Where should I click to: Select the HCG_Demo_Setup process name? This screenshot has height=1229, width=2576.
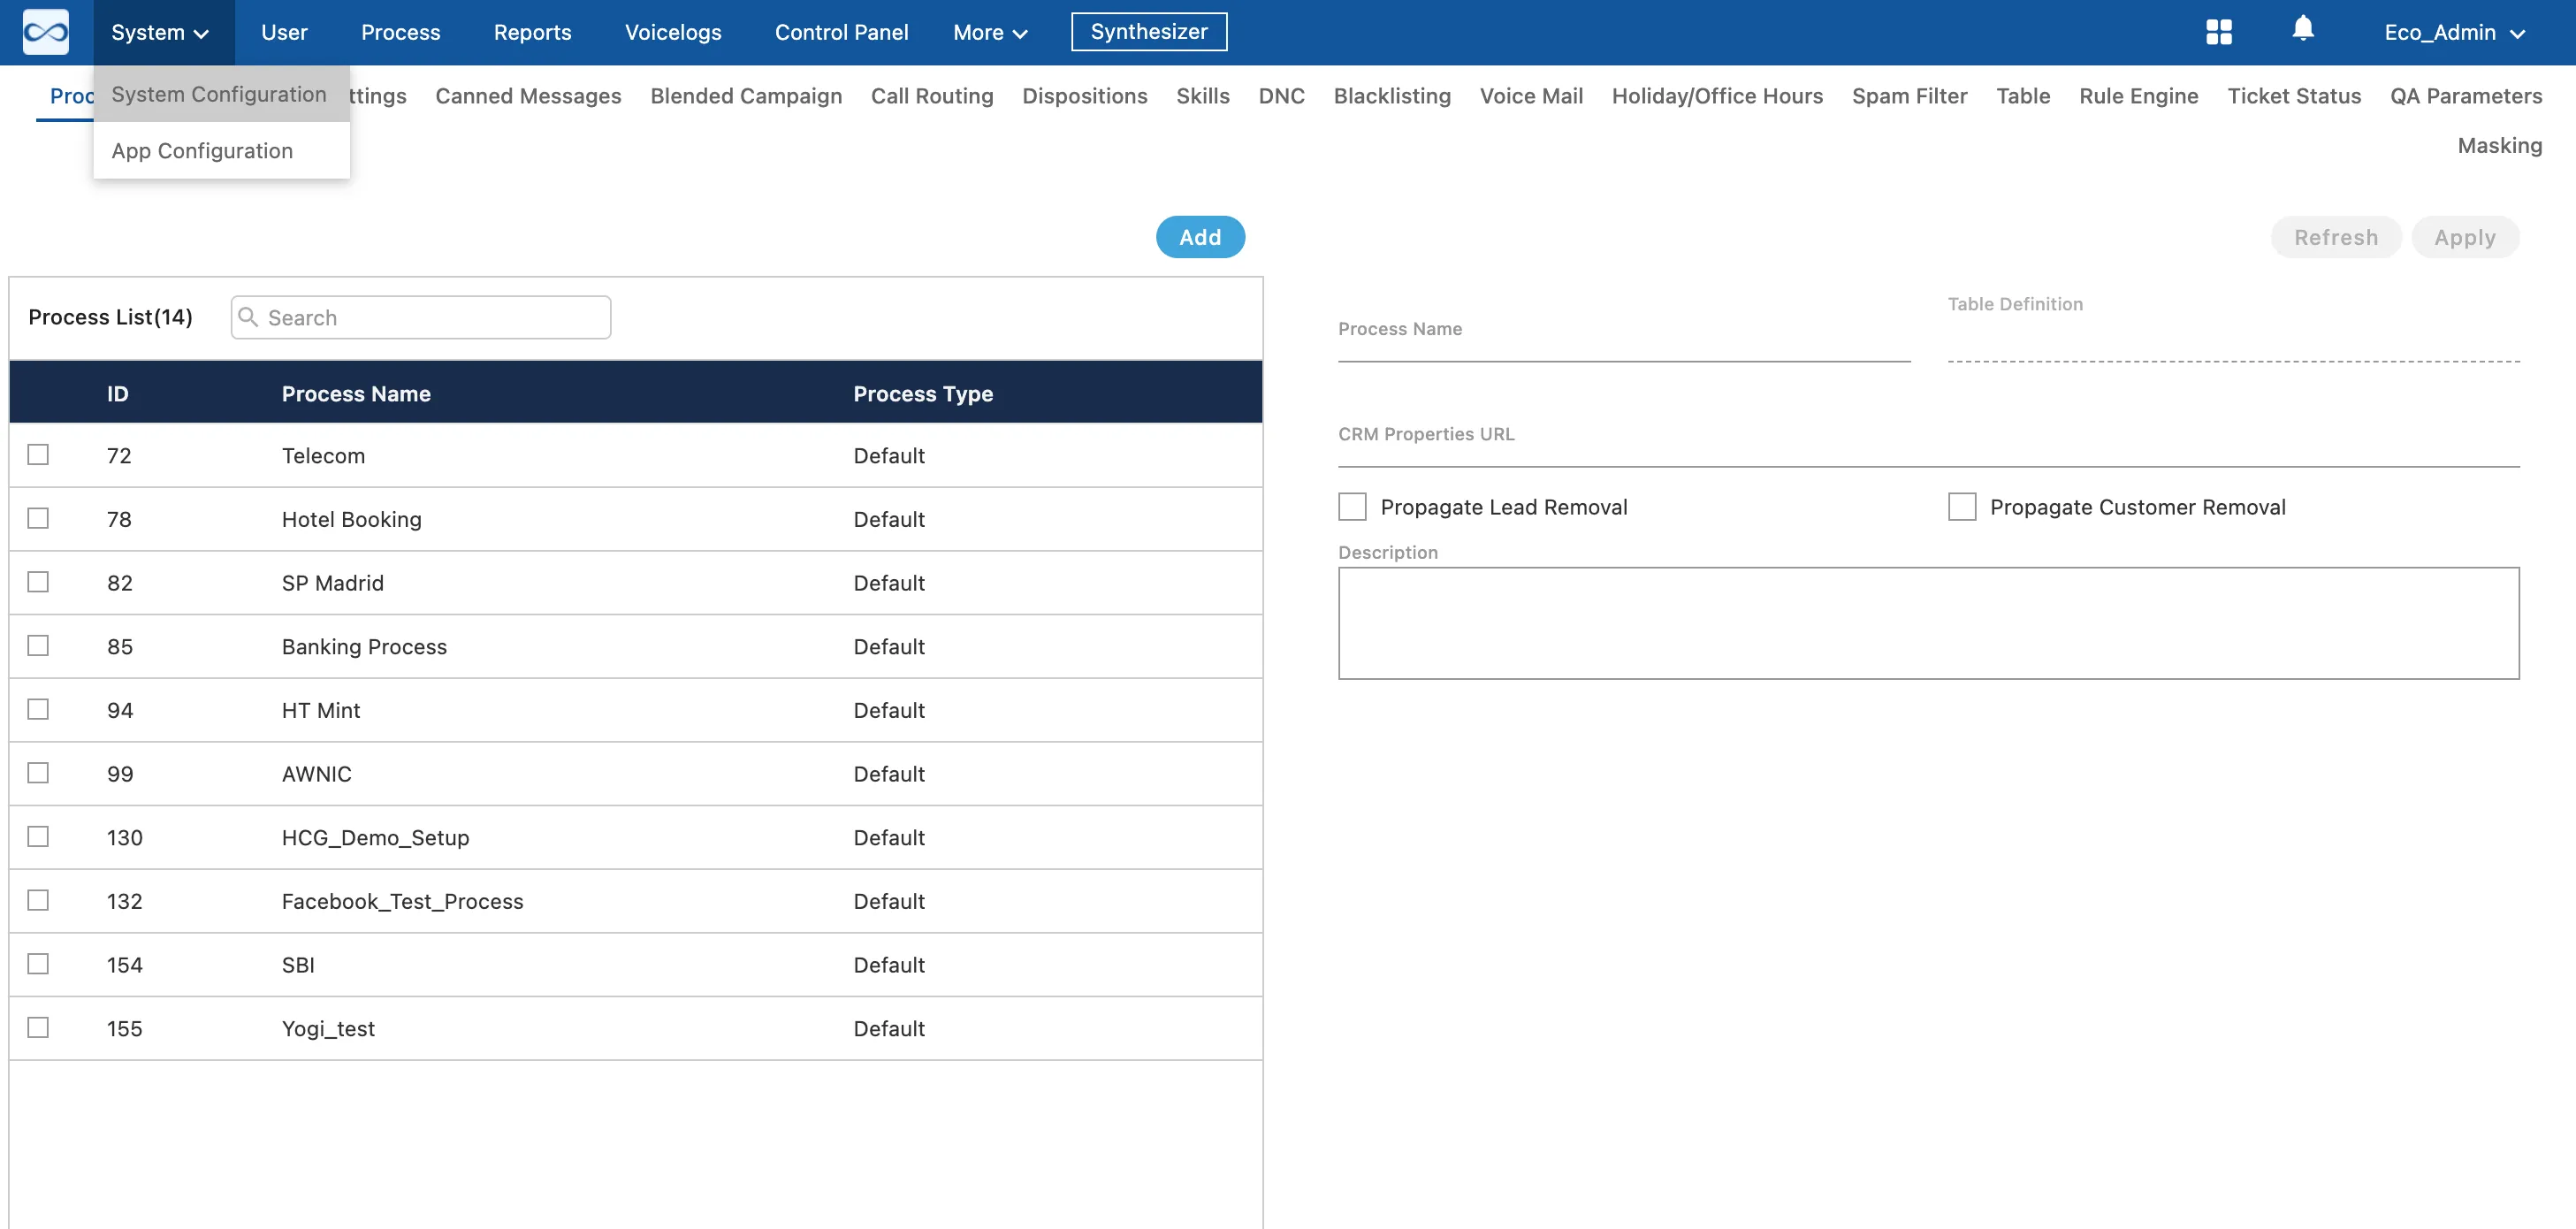pyautogui.click(x=375, y=837)
